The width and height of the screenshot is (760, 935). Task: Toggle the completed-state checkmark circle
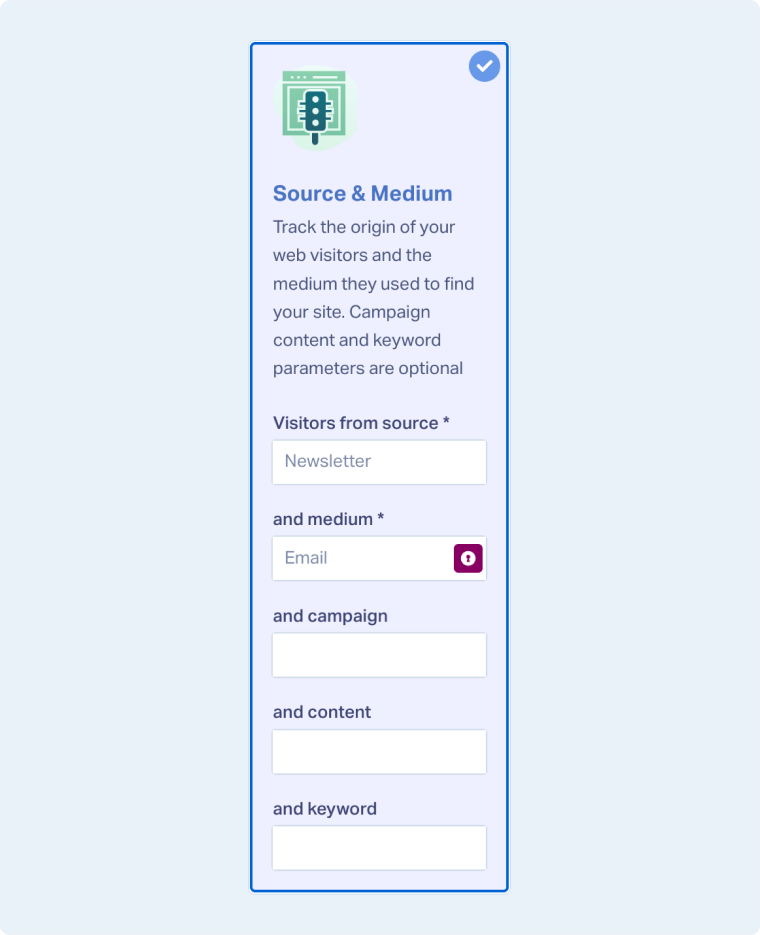484,66
